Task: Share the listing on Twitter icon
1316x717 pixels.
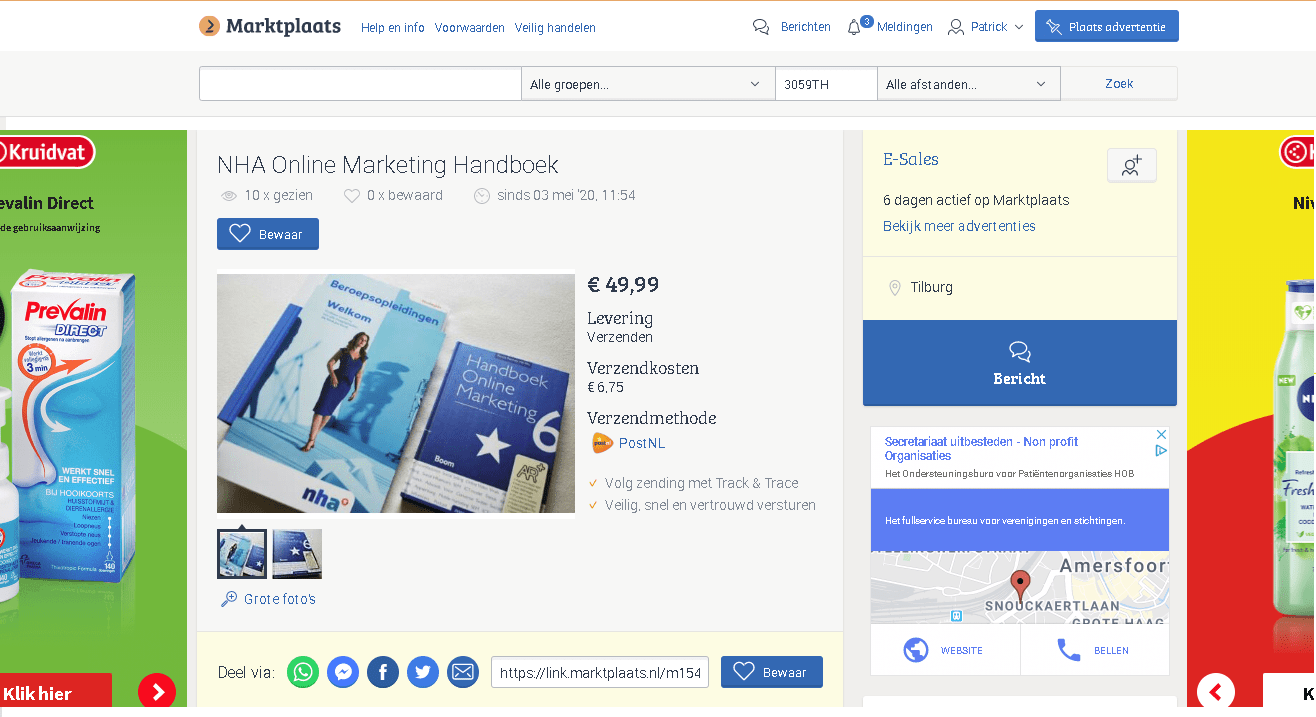Action: 423,672
